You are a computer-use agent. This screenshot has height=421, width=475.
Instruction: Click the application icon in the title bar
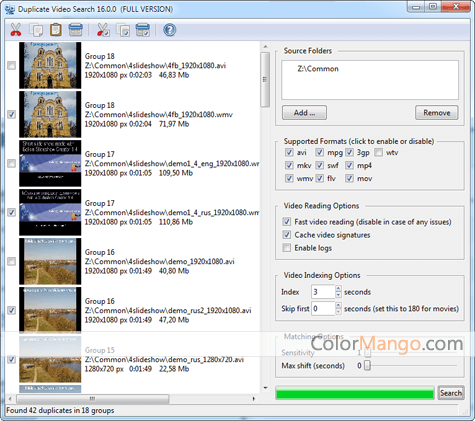point(10,9)
